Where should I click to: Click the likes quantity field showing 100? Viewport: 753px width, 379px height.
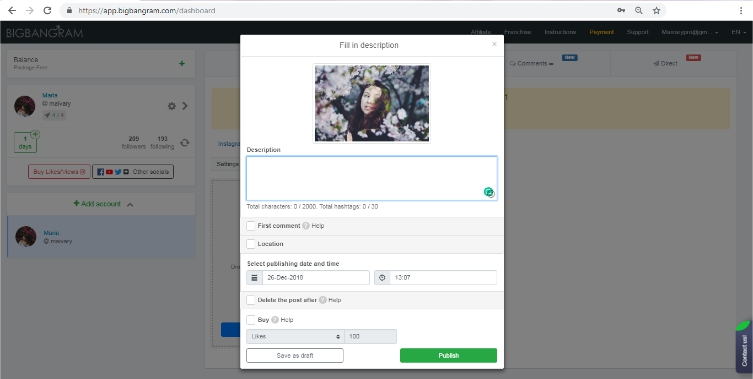pyautogui.click(x=370, y=336)
